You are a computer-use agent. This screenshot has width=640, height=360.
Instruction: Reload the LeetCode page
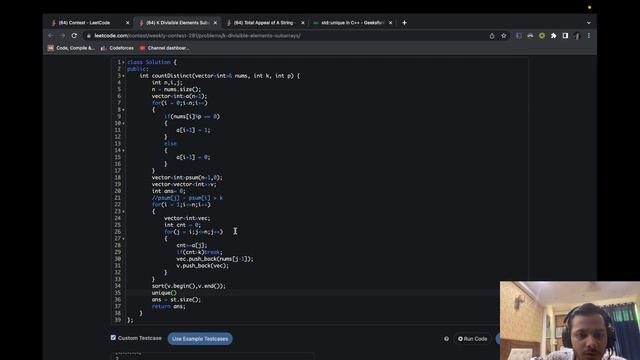click(x=74, y=36)
